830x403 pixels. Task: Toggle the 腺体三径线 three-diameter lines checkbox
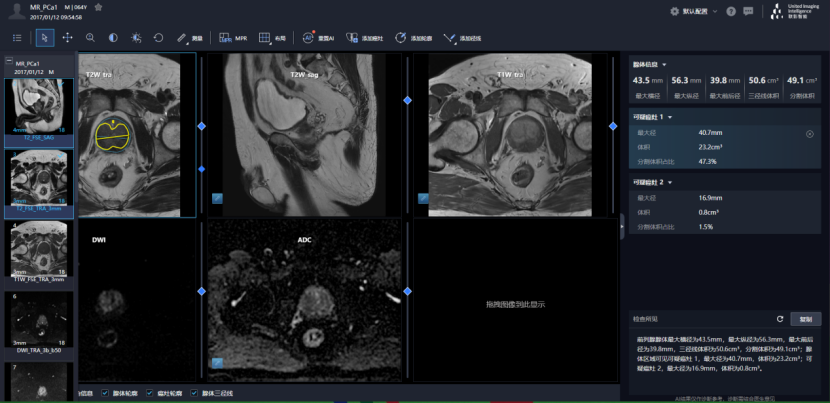(194, 393)
